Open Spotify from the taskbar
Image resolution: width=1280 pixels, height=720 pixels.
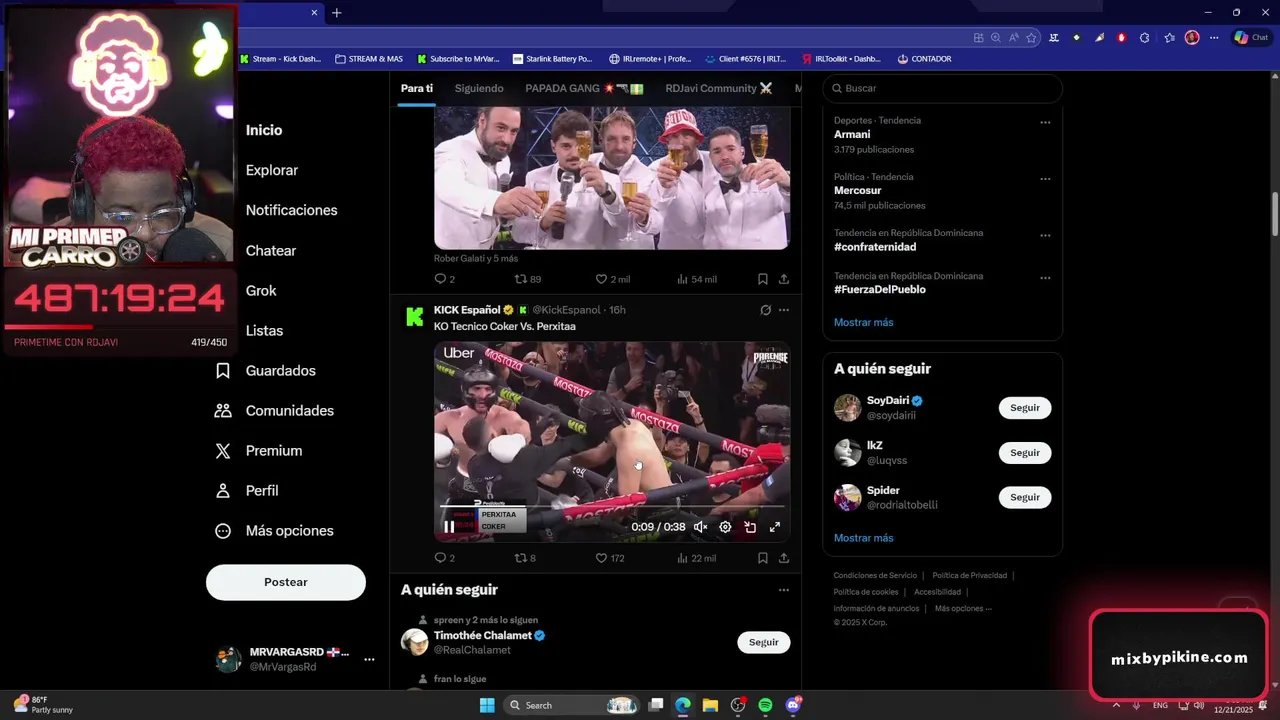tap(765, 705)
